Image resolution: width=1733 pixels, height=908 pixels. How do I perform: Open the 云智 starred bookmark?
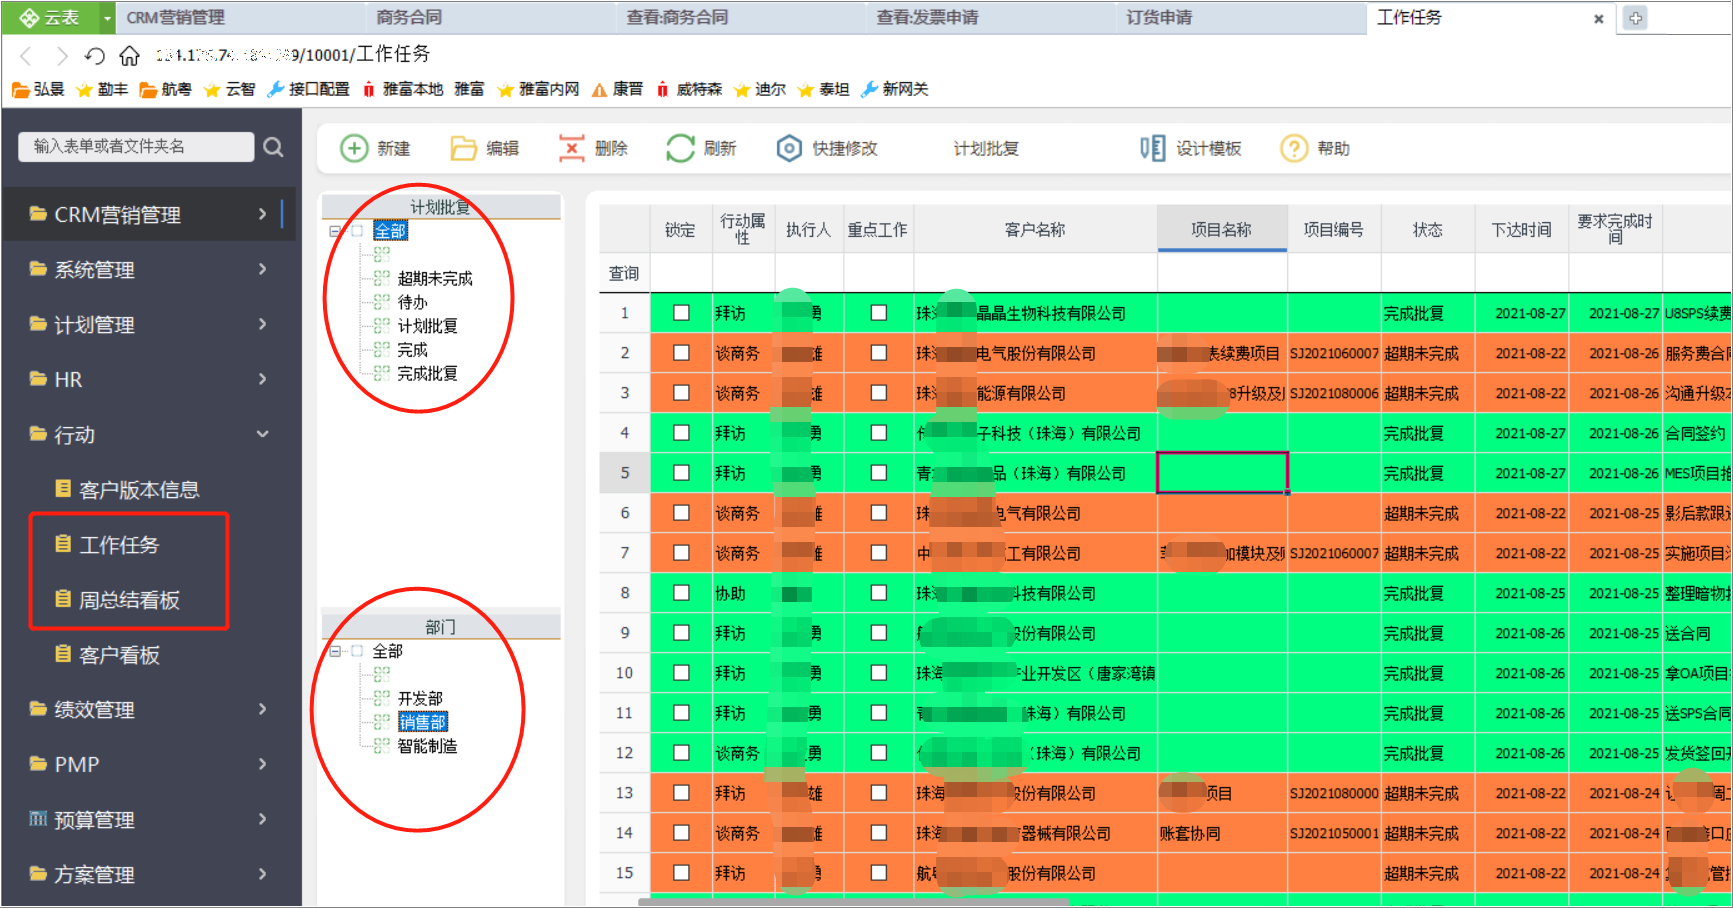point(229,89)
